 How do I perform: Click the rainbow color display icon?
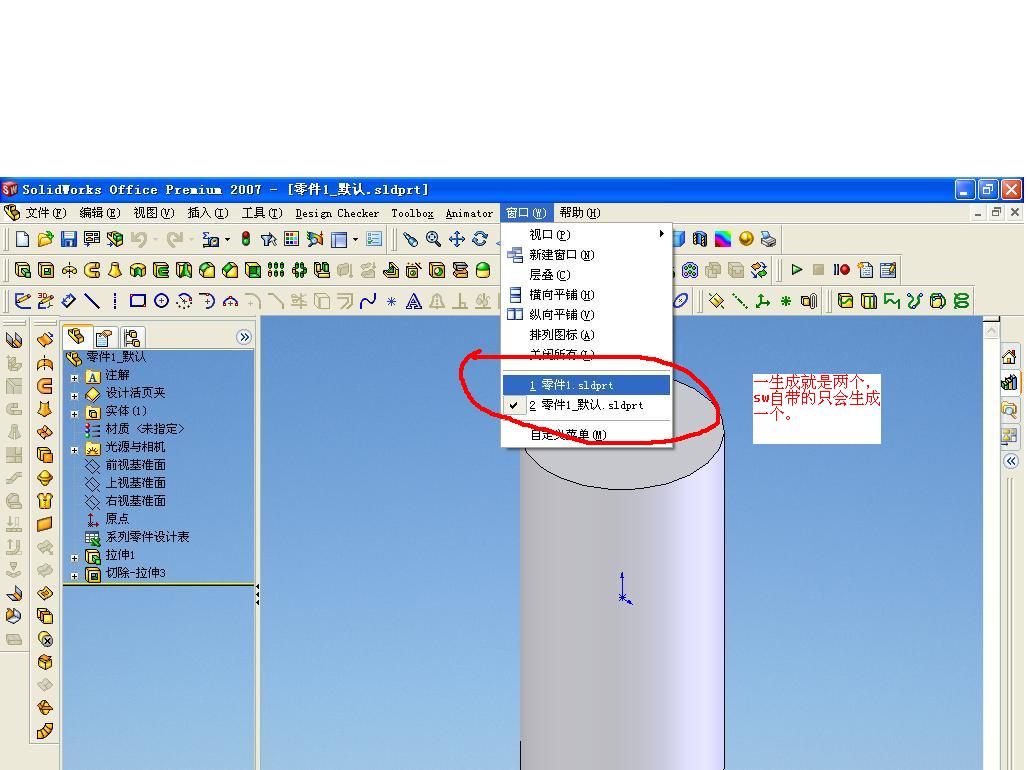(722, 239)
